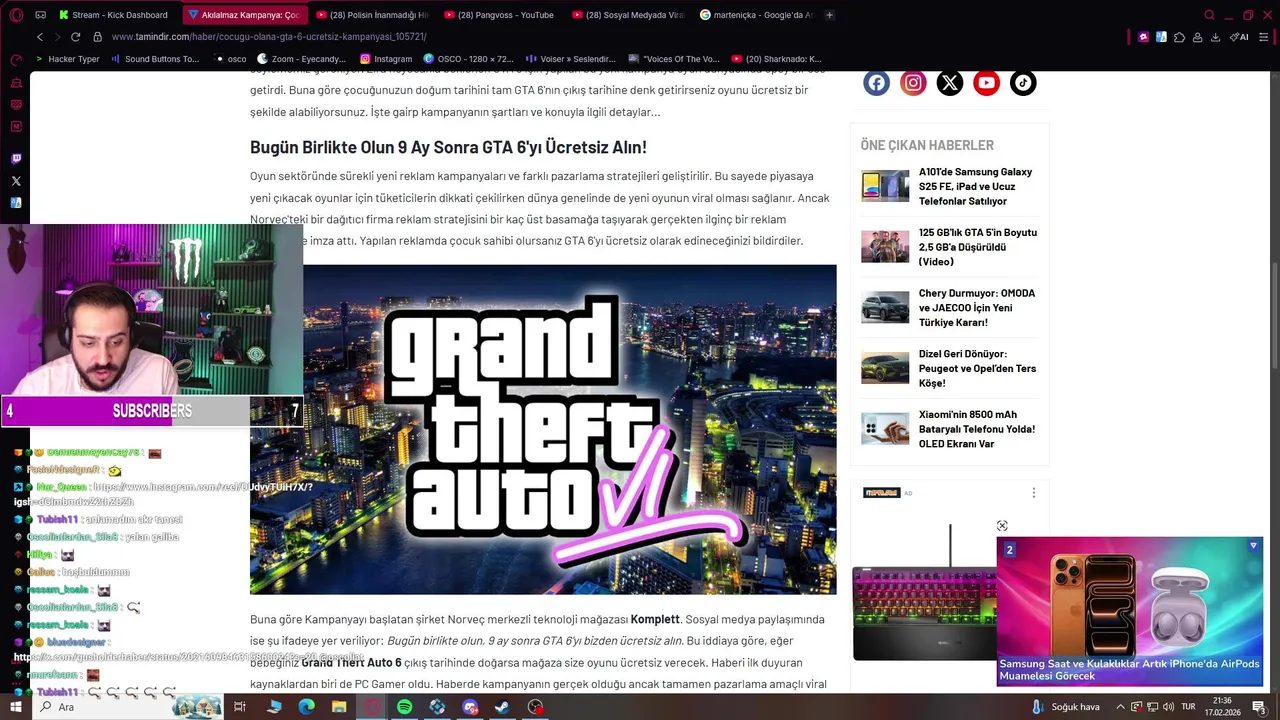
Task: Click the Xiaomi battery article thumbnail
Action: (x=885, y=428)
